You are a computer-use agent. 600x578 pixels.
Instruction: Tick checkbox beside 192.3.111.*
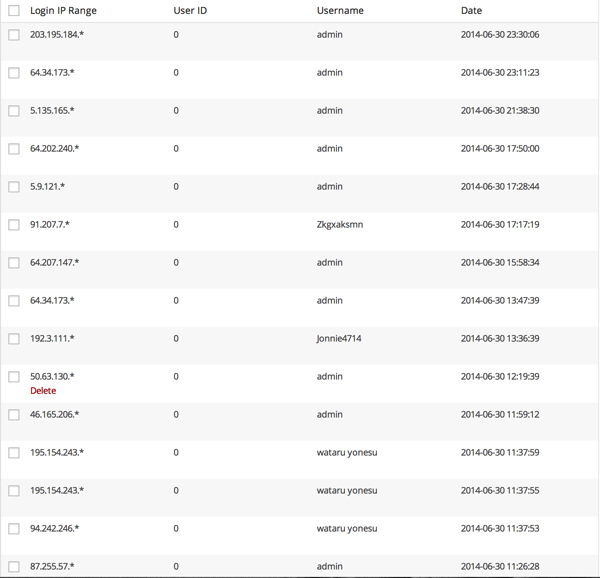(x=14, y=339)
